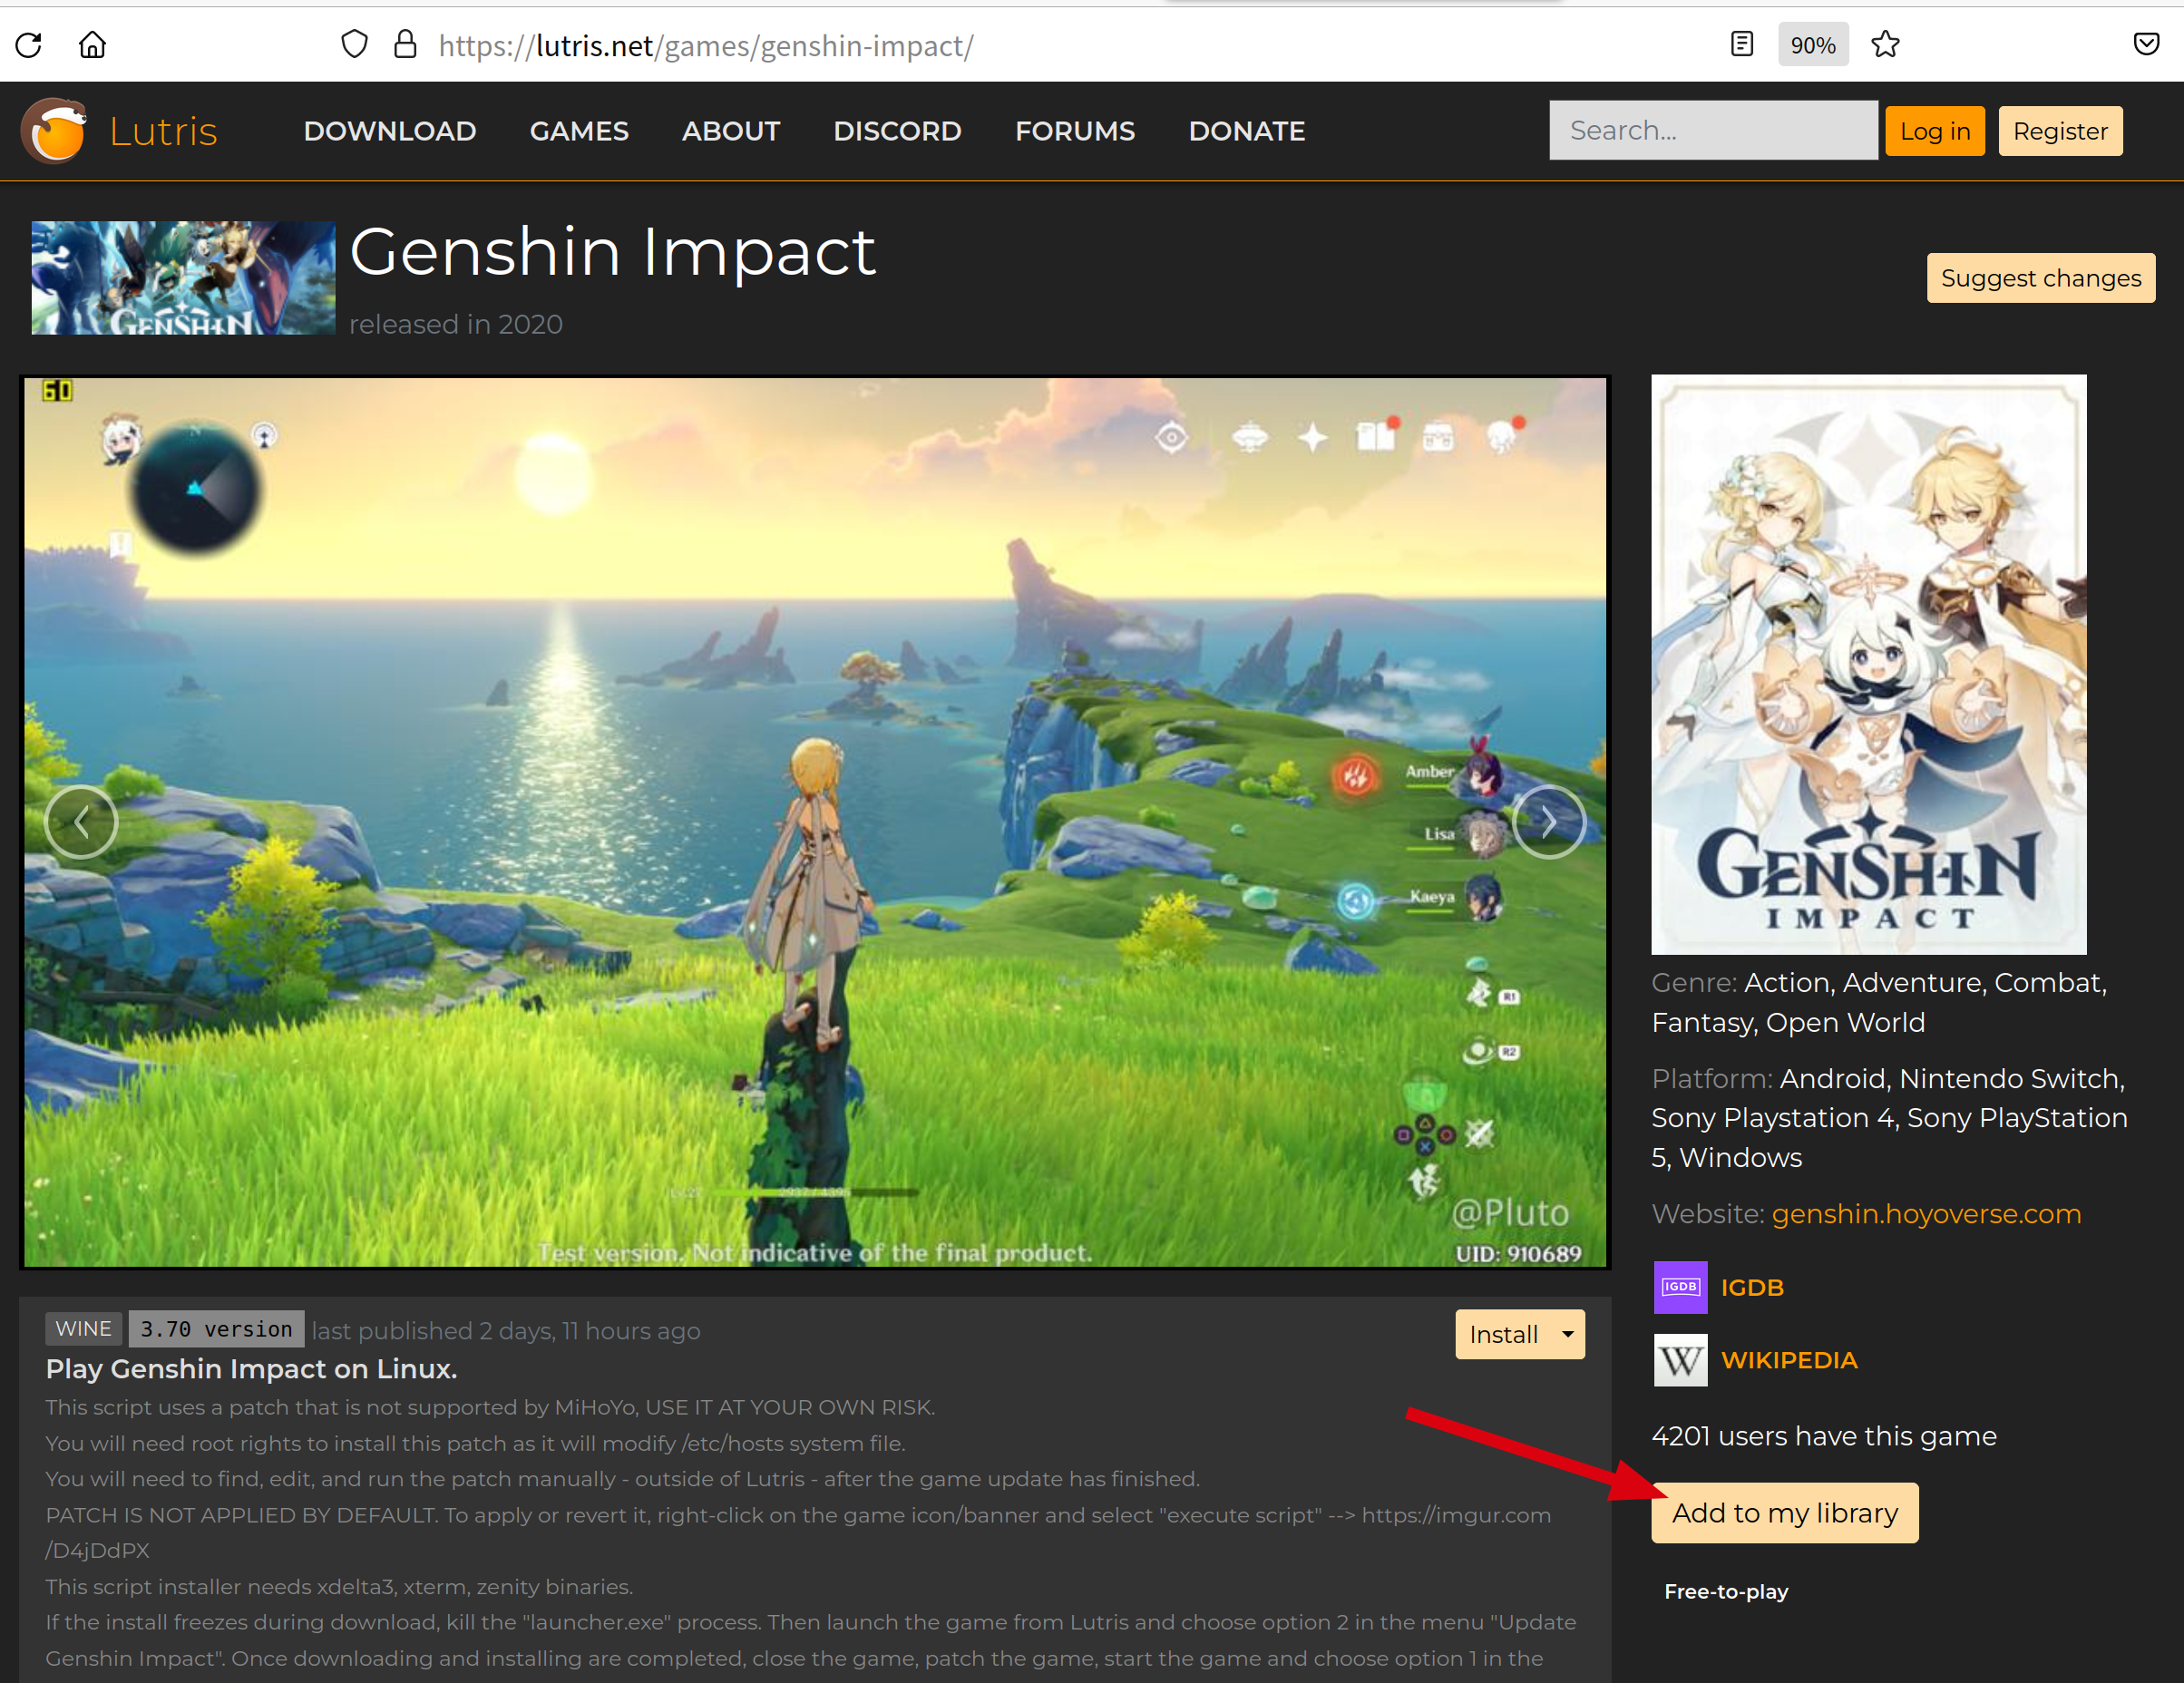2184x1683 pixels.
Task: Expand the Install dropdown arrow
Action: click(x=1568, y=1334)
